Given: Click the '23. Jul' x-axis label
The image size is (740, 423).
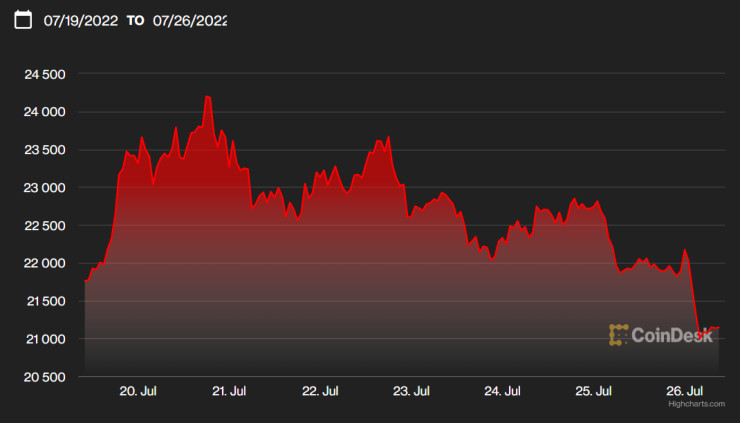Looking at the screenshot, I should click(x=413, y=392).
